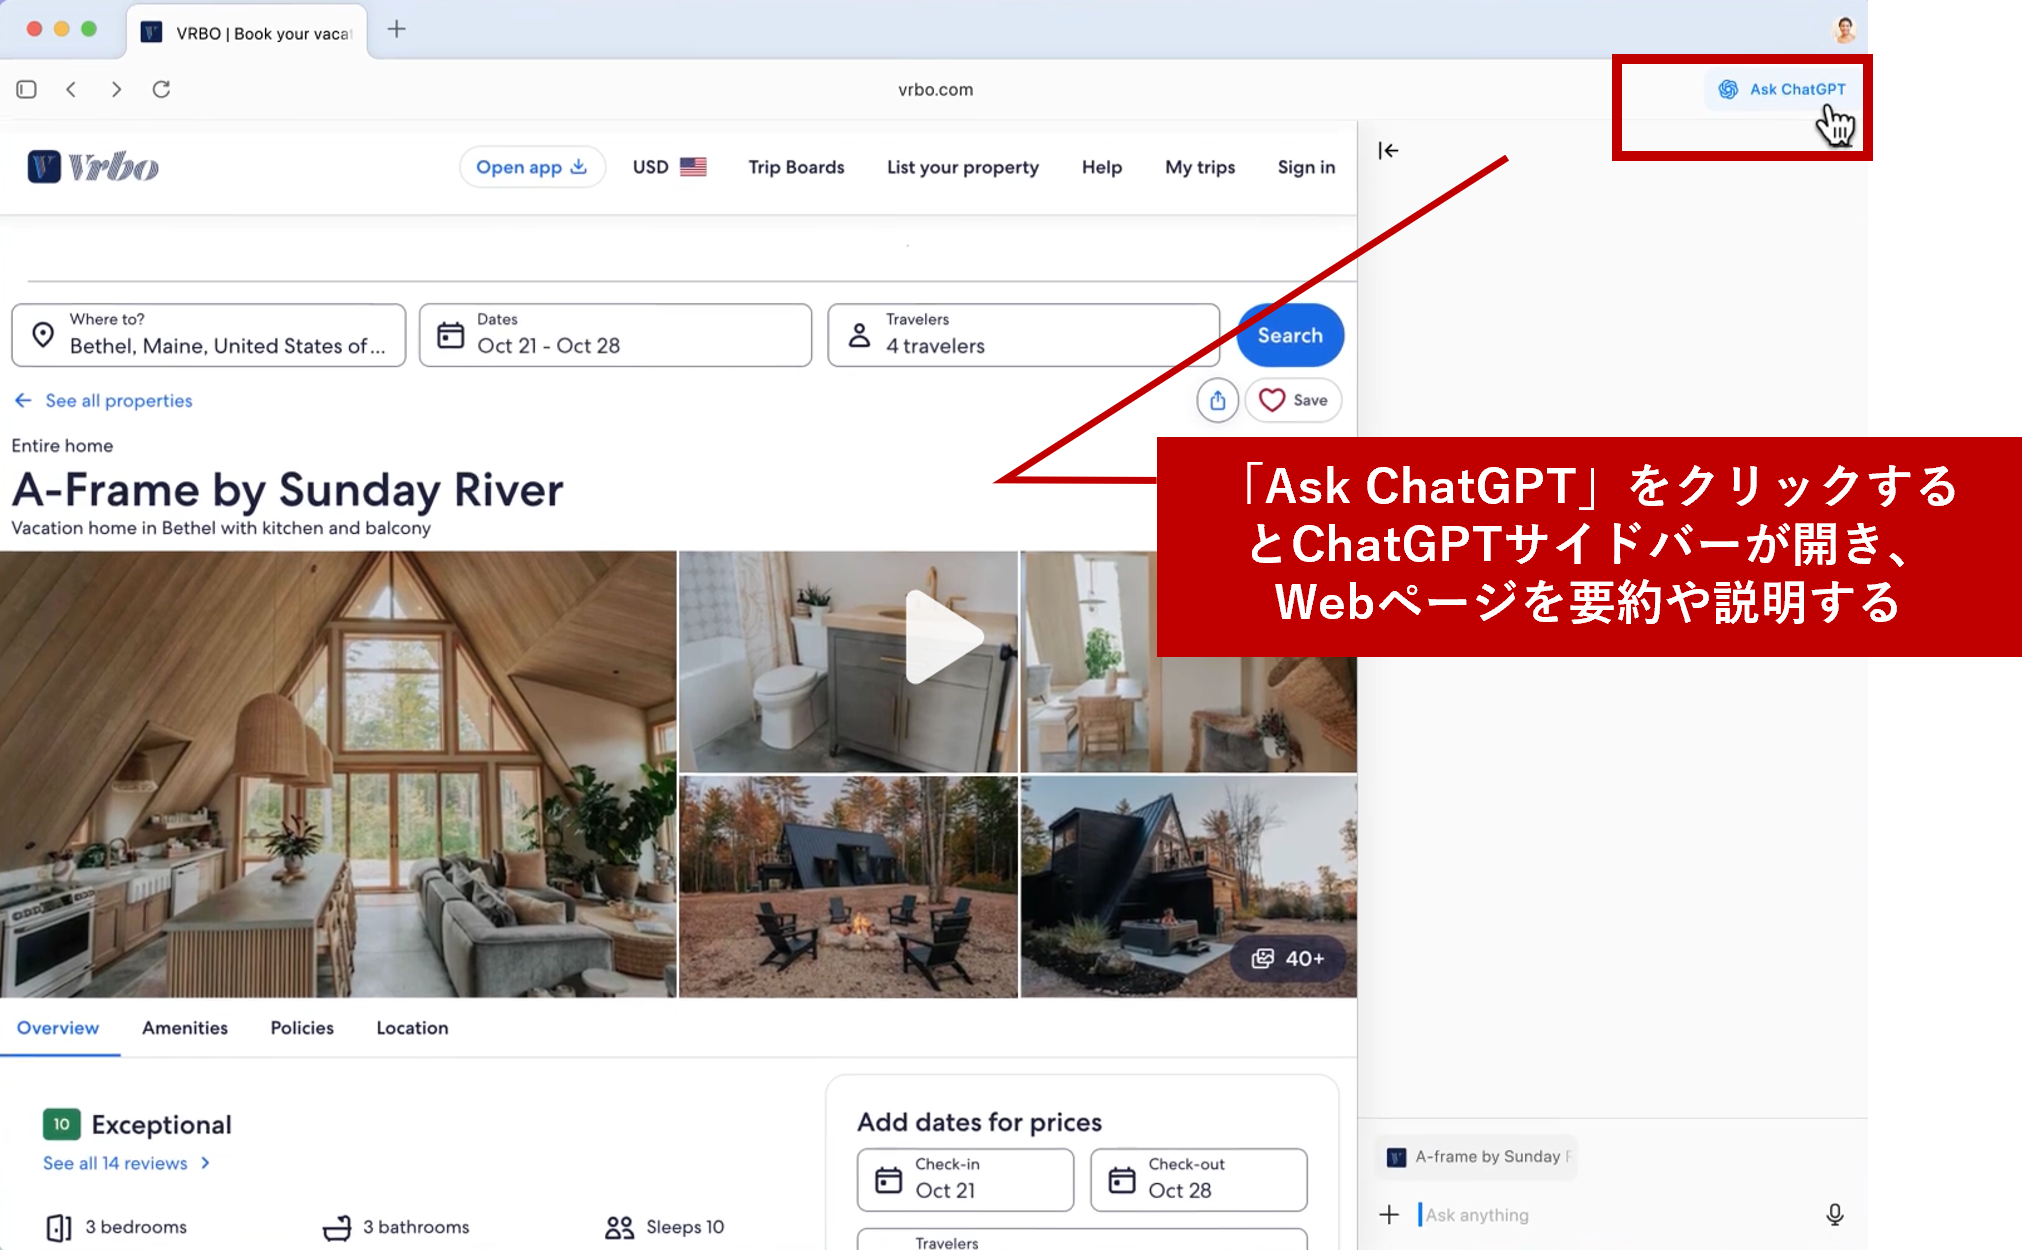Open the ChatGPT sidebar via Ask ChatGPT

pyautogui.click(x=1783, y=89)
